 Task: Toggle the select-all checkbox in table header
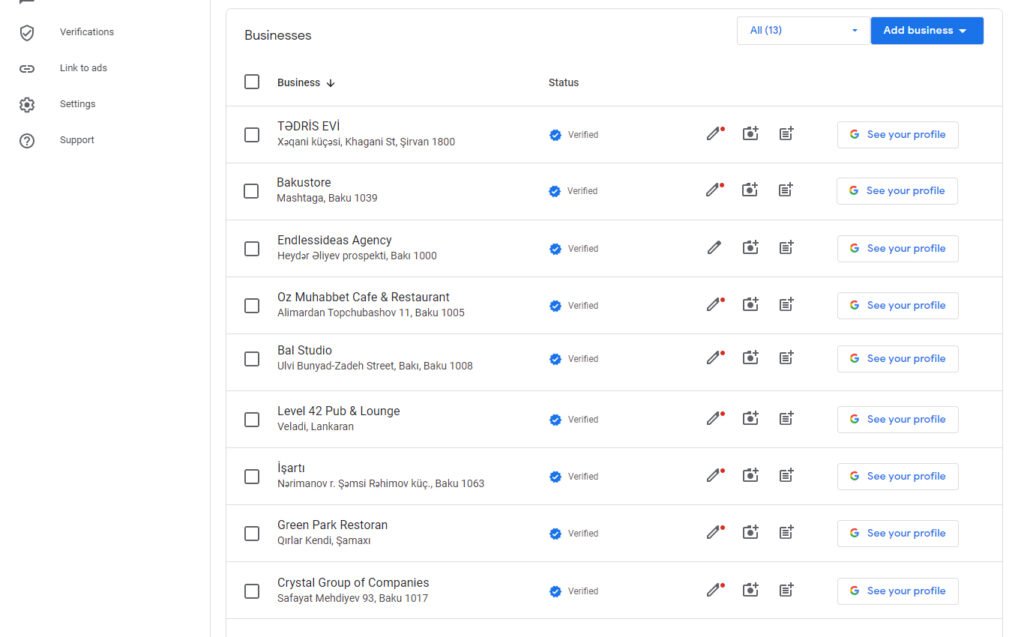[252, 82]
